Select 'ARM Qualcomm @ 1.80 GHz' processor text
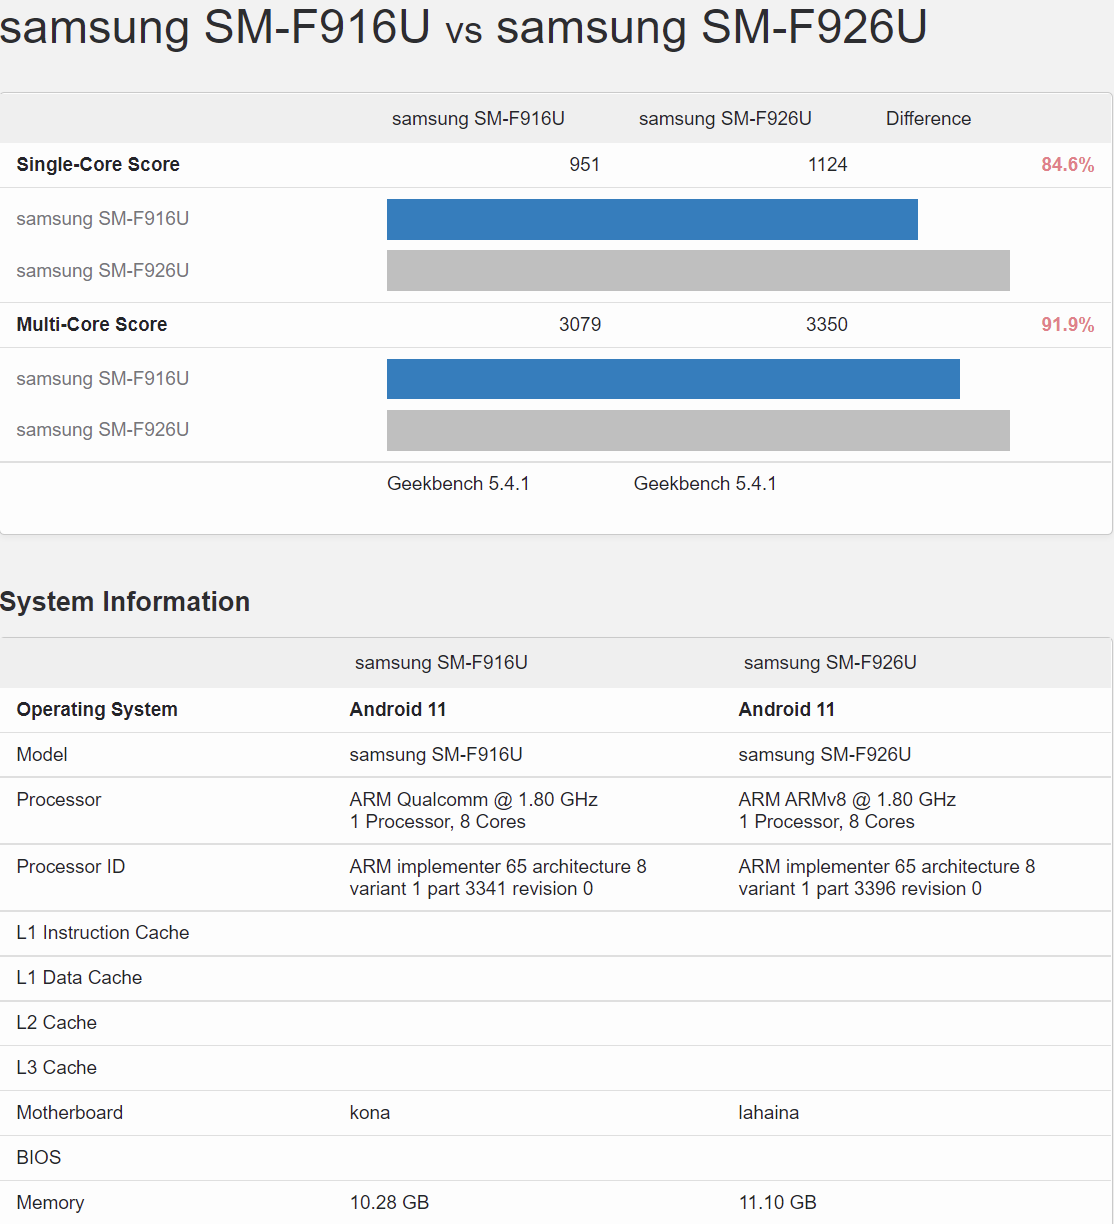This screenshot has height=1224, width=1114. pyautogui.click(x=474, y=800)
